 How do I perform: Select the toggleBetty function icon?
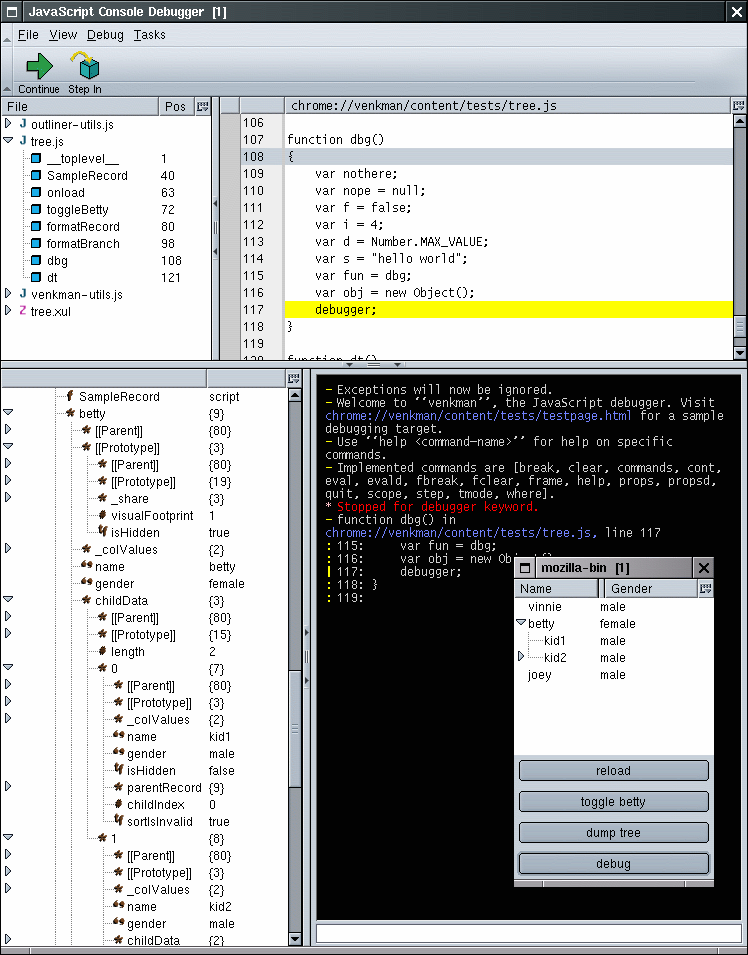[36, 210]
